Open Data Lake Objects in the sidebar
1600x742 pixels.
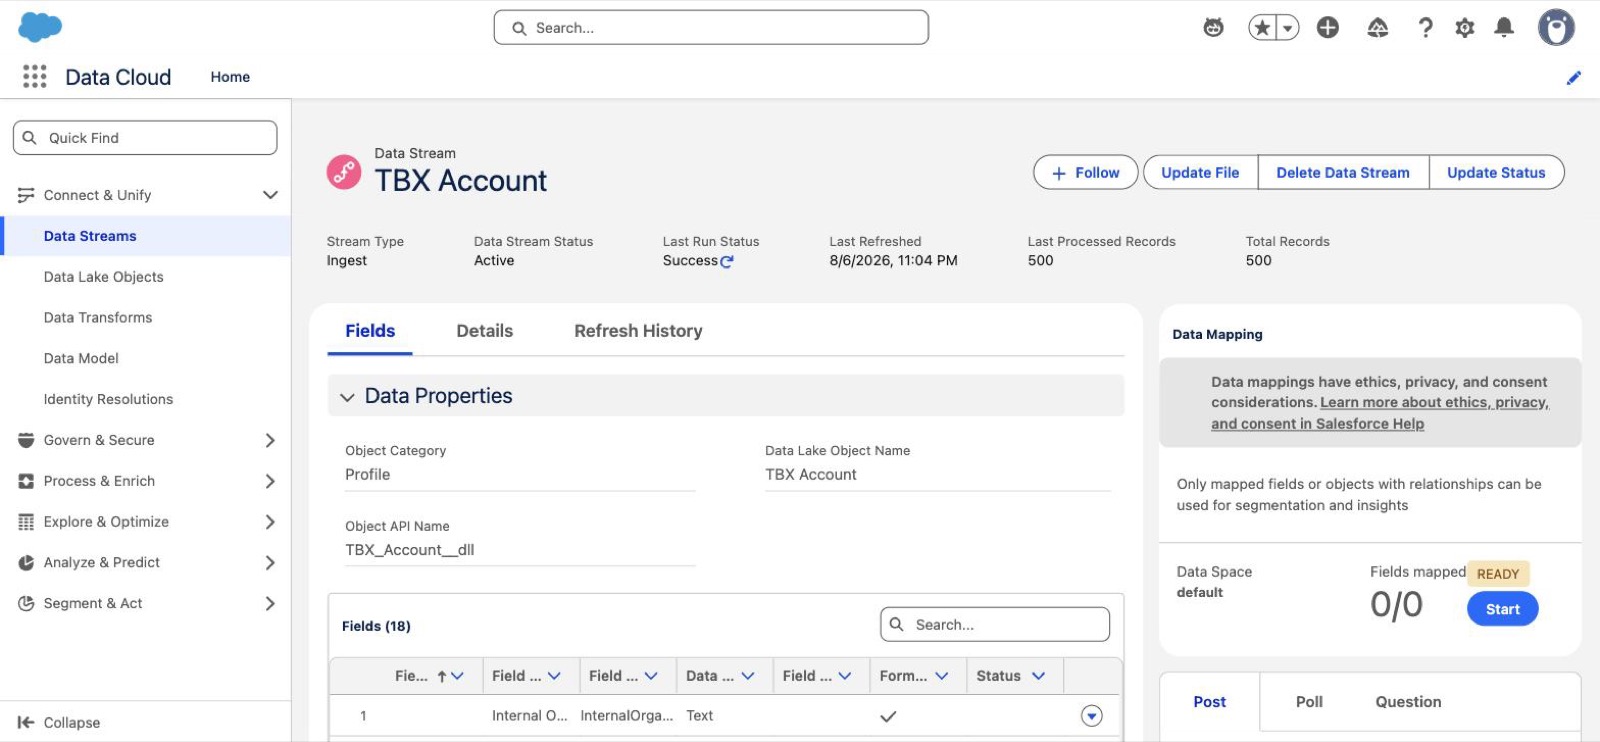pos(103,277)
